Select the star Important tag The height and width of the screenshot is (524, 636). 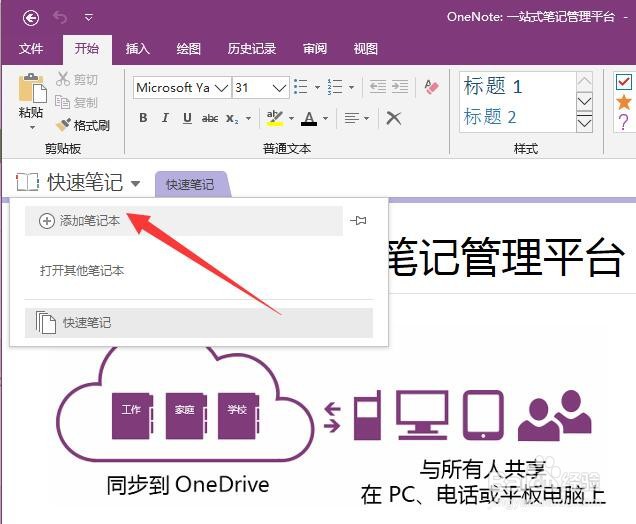click(623, 102)
